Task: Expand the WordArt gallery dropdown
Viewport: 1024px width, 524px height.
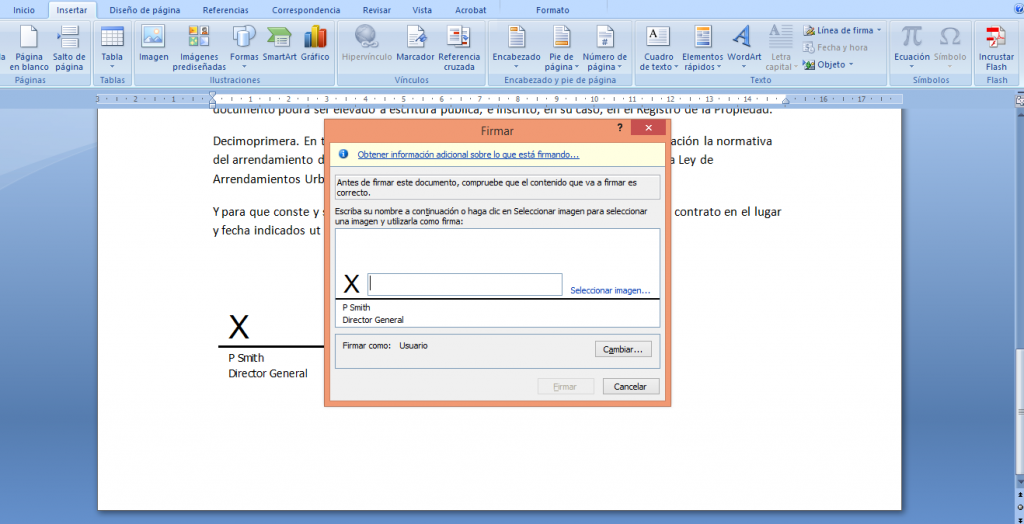Action: click(x=743, y=67)
